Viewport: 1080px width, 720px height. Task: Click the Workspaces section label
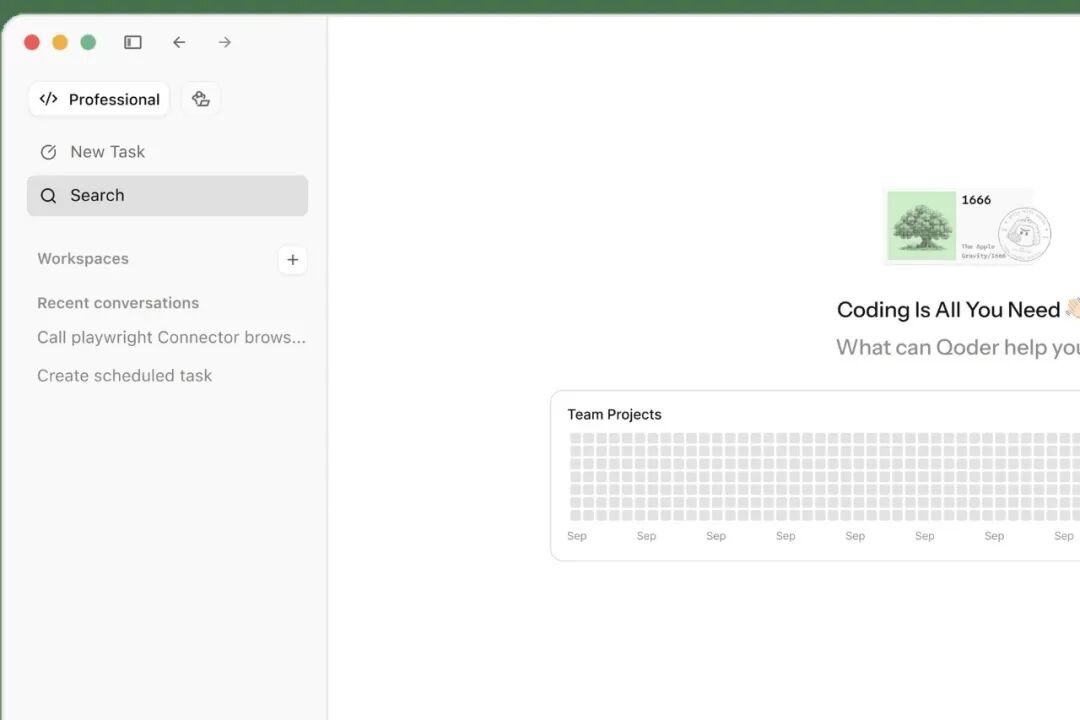83,258
